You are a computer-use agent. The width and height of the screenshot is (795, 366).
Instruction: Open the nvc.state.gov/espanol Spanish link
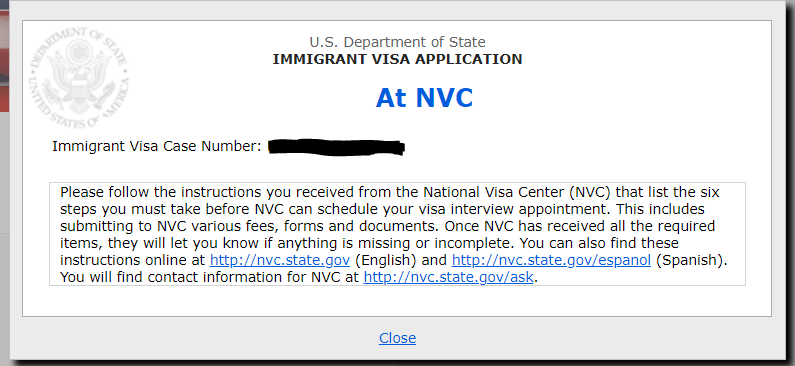coord(551,261)
